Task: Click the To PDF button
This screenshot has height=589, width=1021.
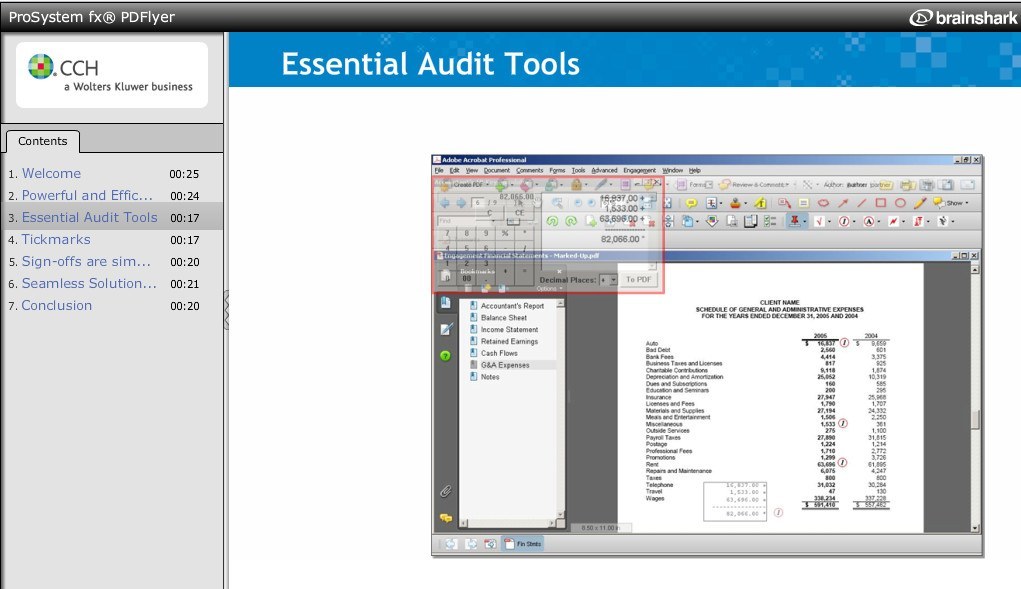Action: pos(640,279)
